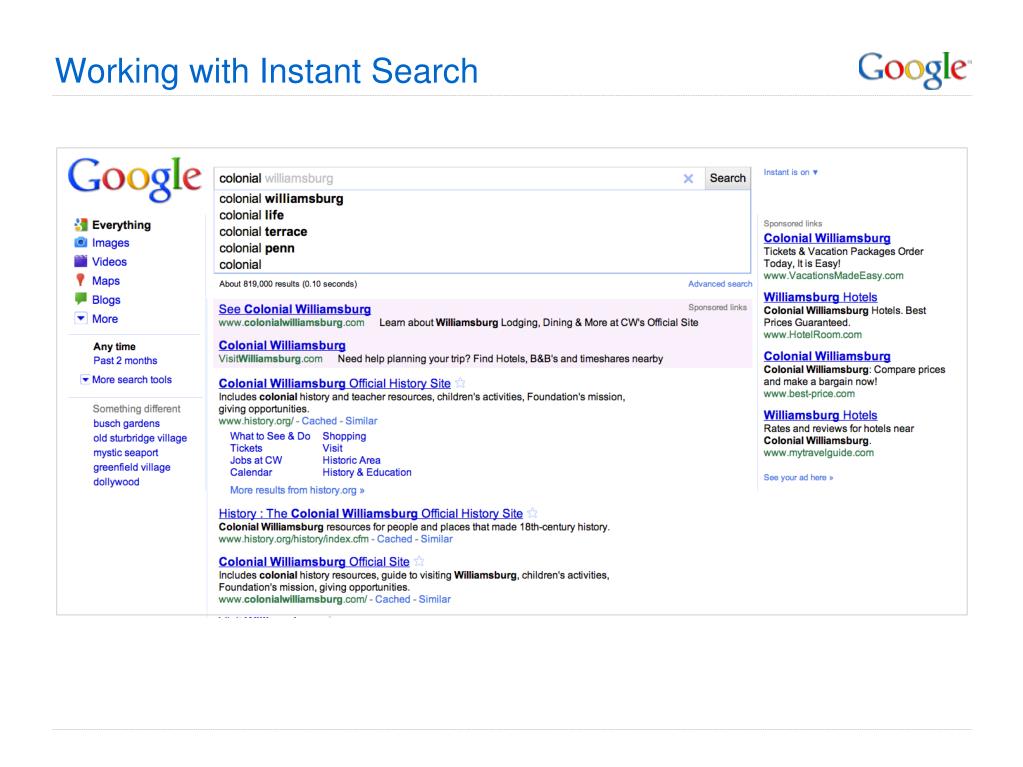Open Colonial Williamsburg Official History Site result

334,384
